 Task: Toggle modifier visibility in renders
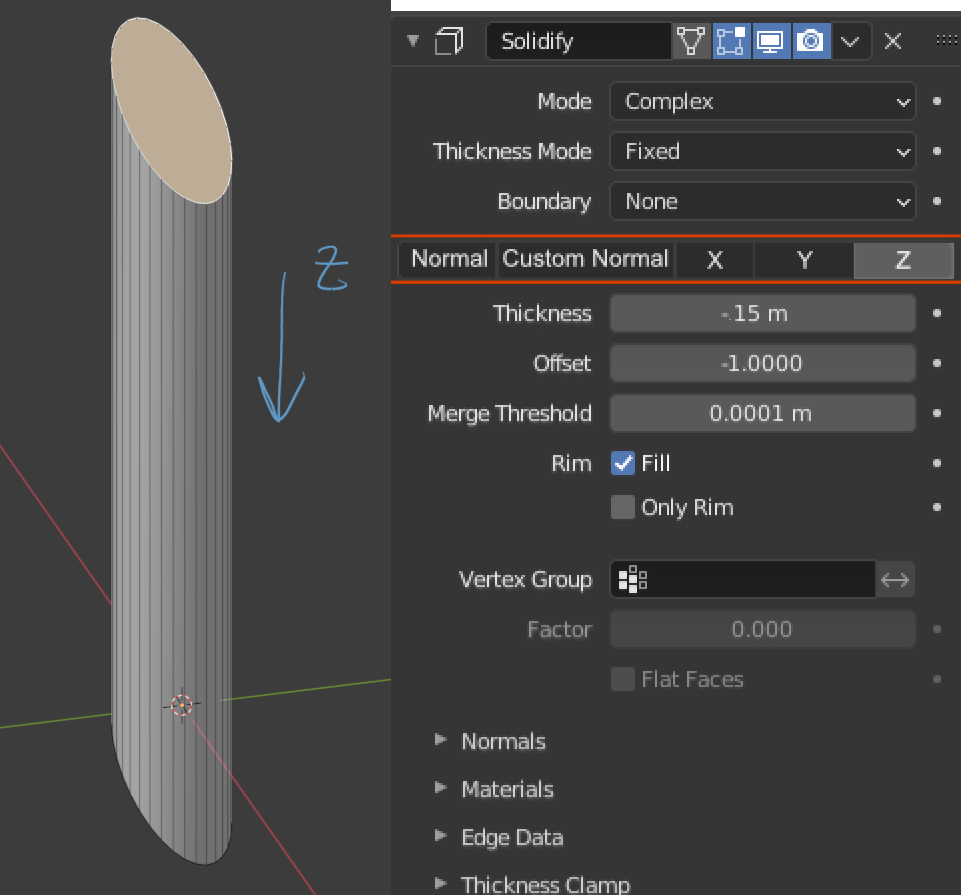(811, 41)
